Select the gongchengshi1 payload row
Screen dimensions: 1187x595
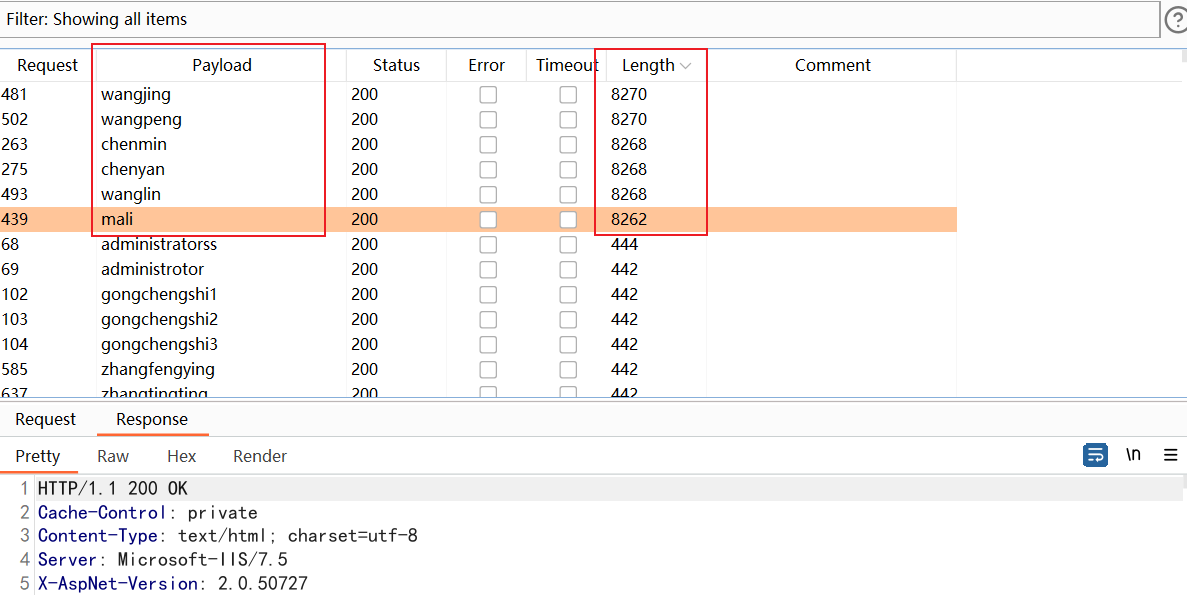pyautogui.click(x=159, y=295)
